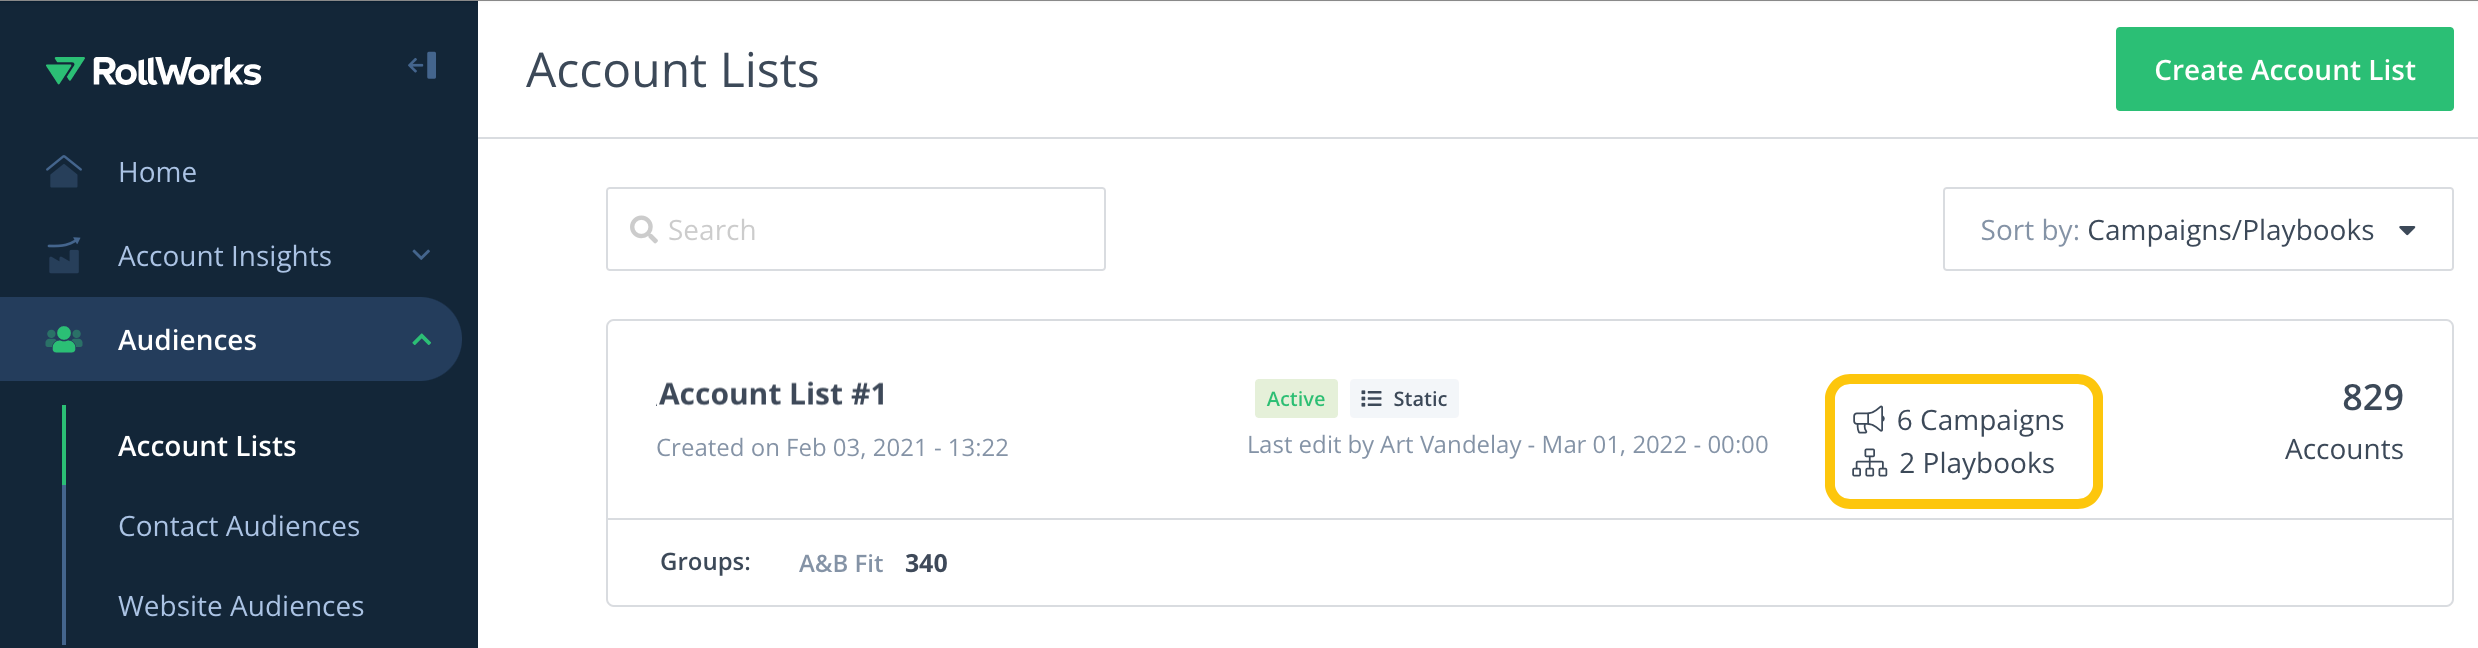2478x648 pixels.
Task: Open the Sort by Campaigns/Playbooks dropdown
Action: coord(2198,229)
